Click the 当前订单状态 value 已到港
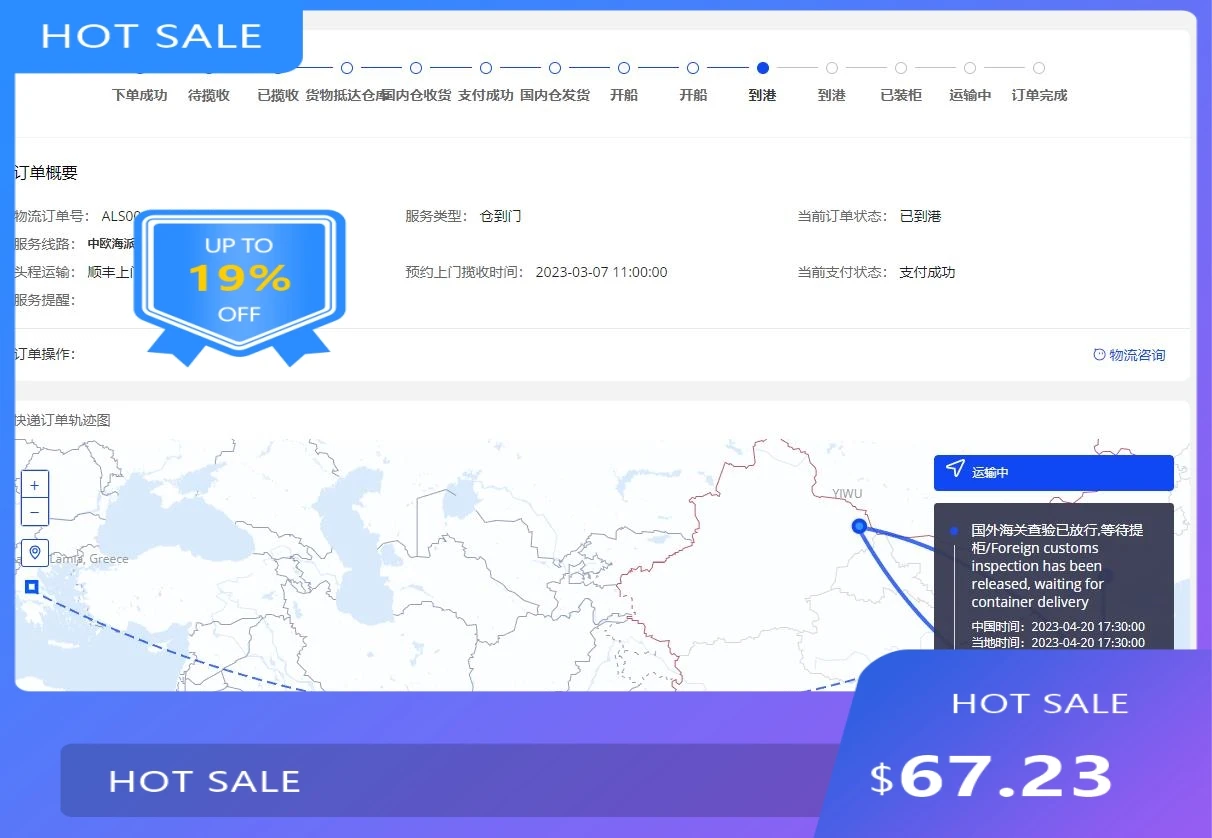1212x838 pixels. (x=921, y=216)
